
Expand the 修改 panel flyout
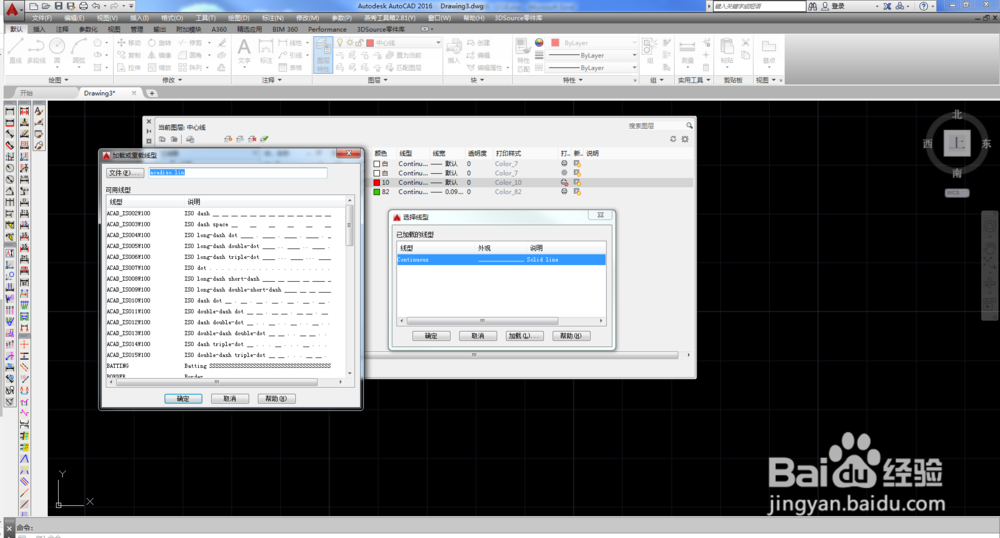tap(172, 80)
